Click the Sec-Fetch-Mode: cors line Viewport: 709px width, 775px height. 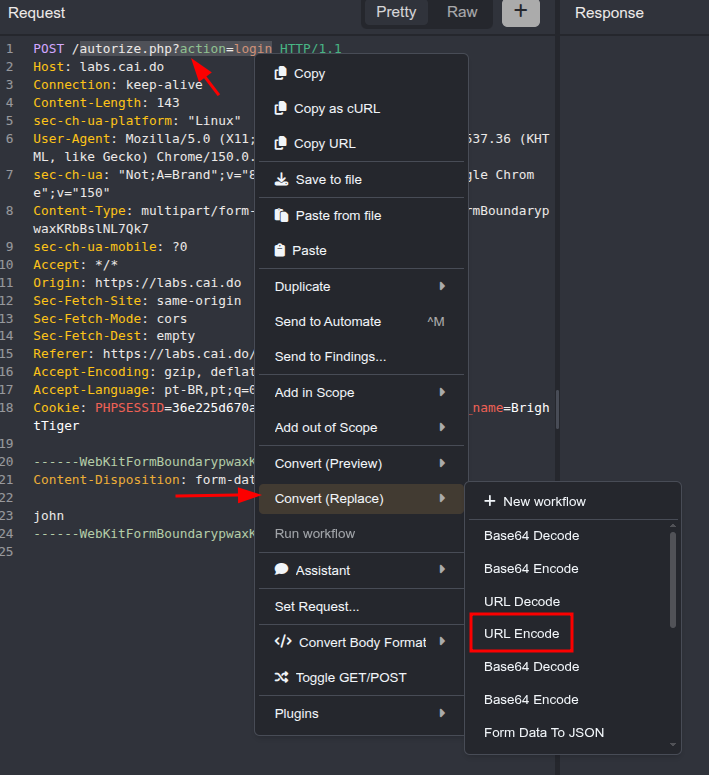(x=110, y=319)
